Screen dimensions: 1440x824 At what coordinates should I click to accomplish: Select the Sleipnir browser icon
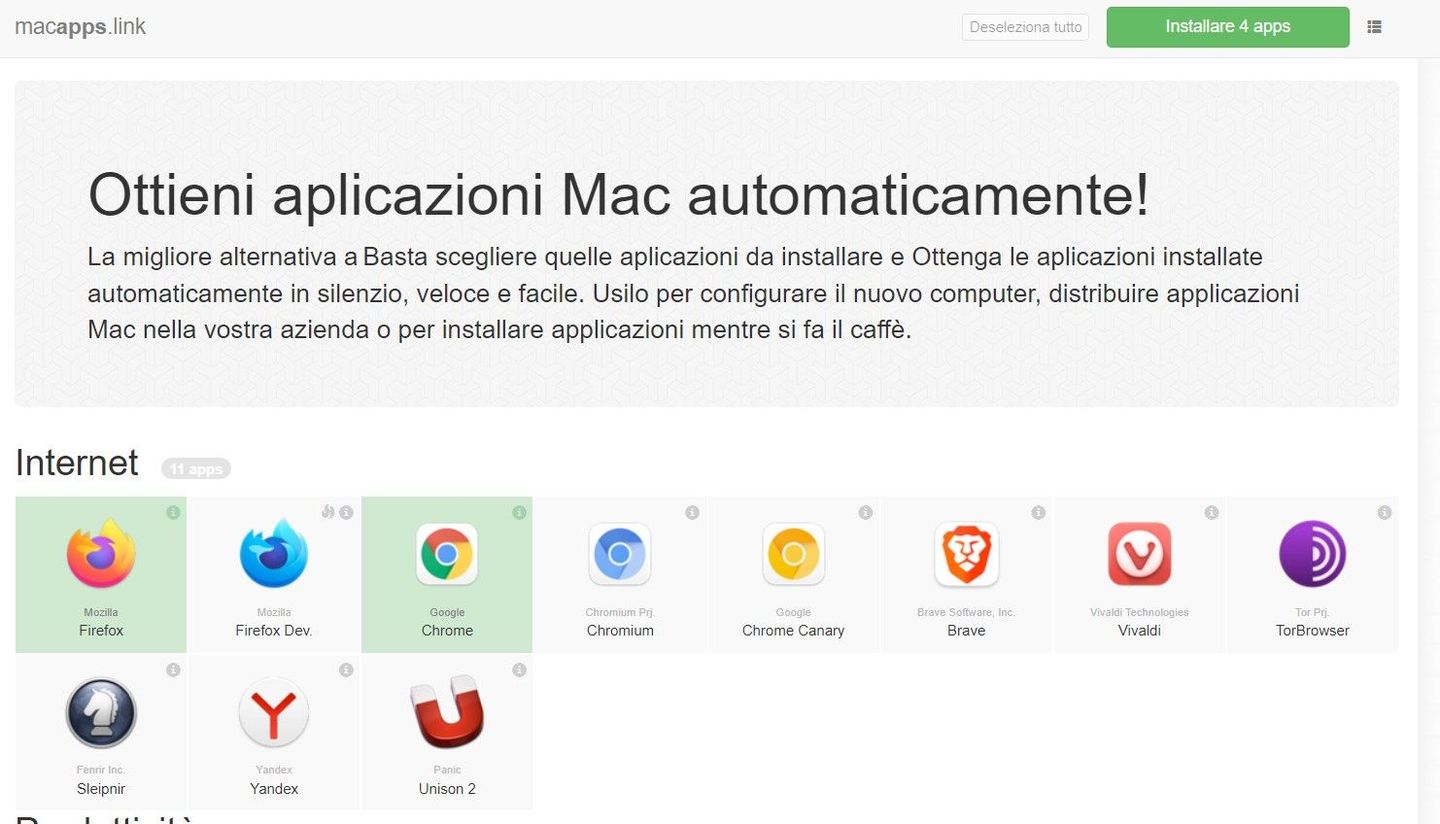(x=101, y=712)
